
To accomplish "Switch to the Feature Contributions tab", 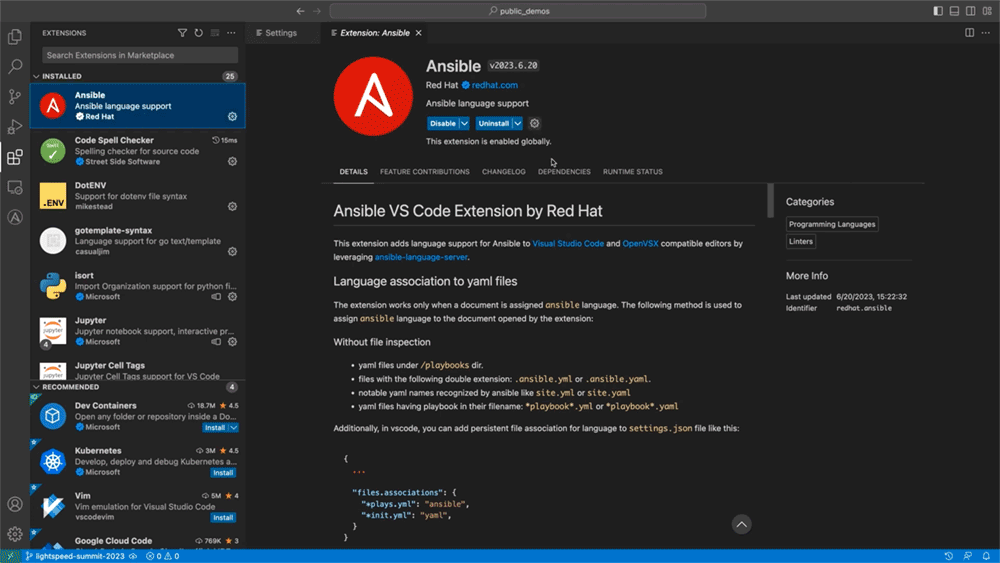I will (424, 172).
